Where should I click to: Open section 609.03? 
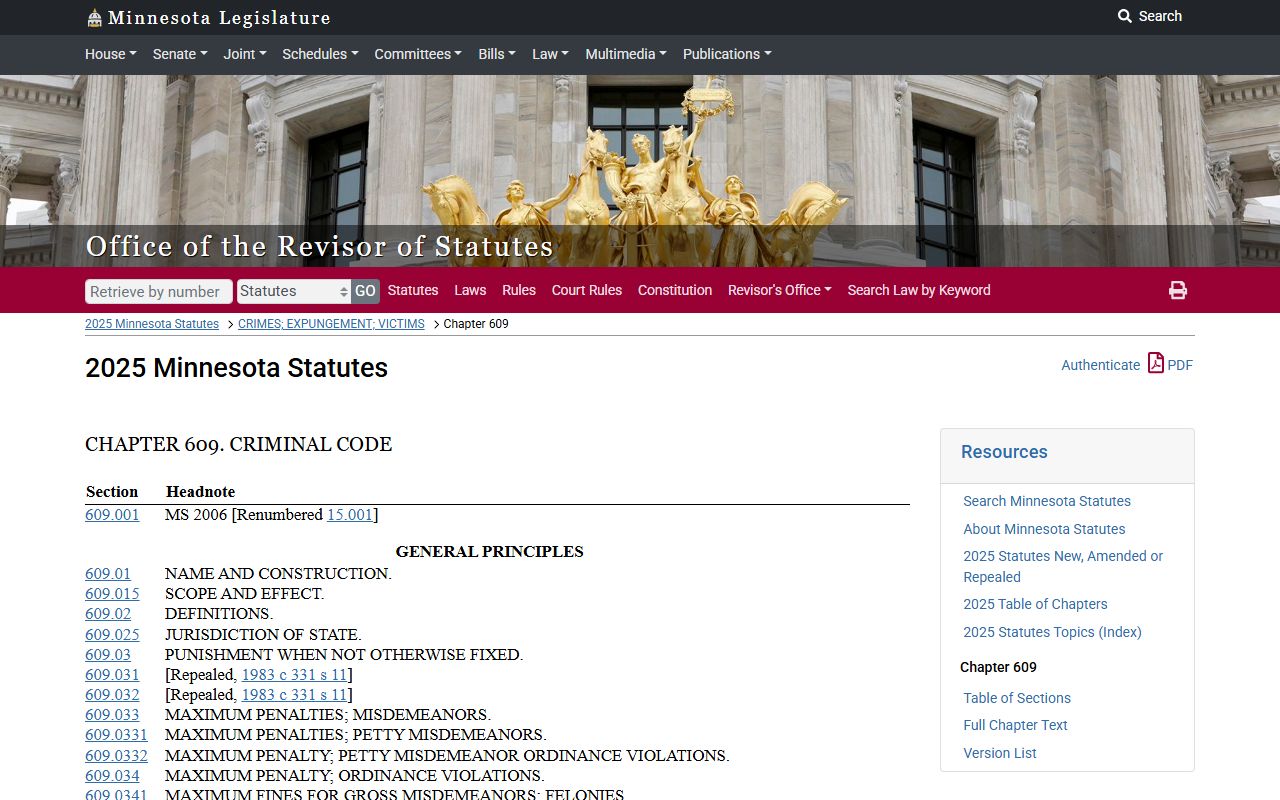(x=108, y=655)
